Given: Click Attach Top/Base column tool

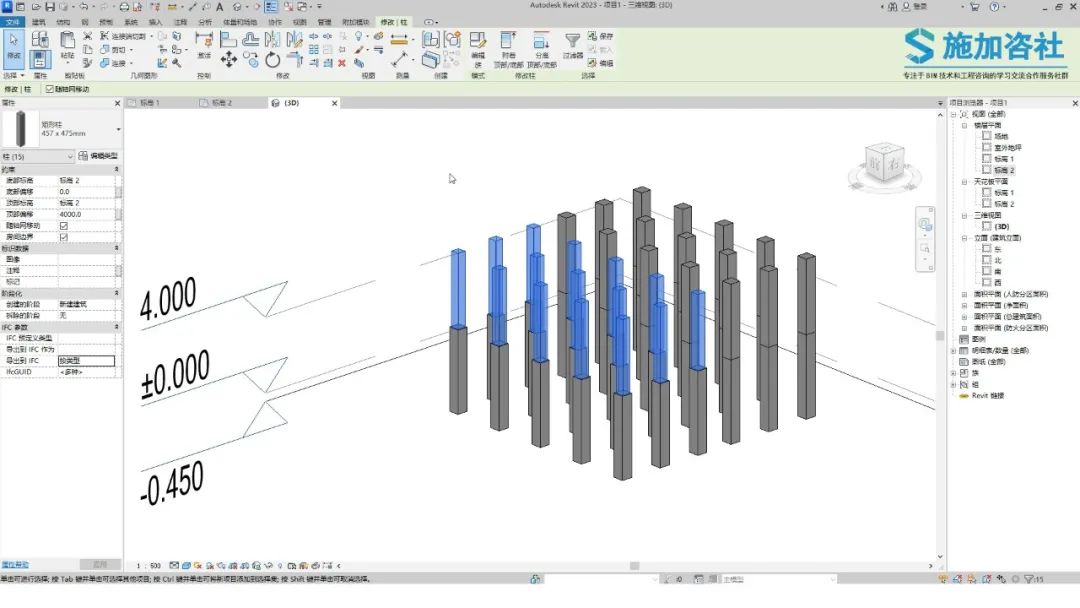Looking at the screenshot, I should [x=508, y=49].
